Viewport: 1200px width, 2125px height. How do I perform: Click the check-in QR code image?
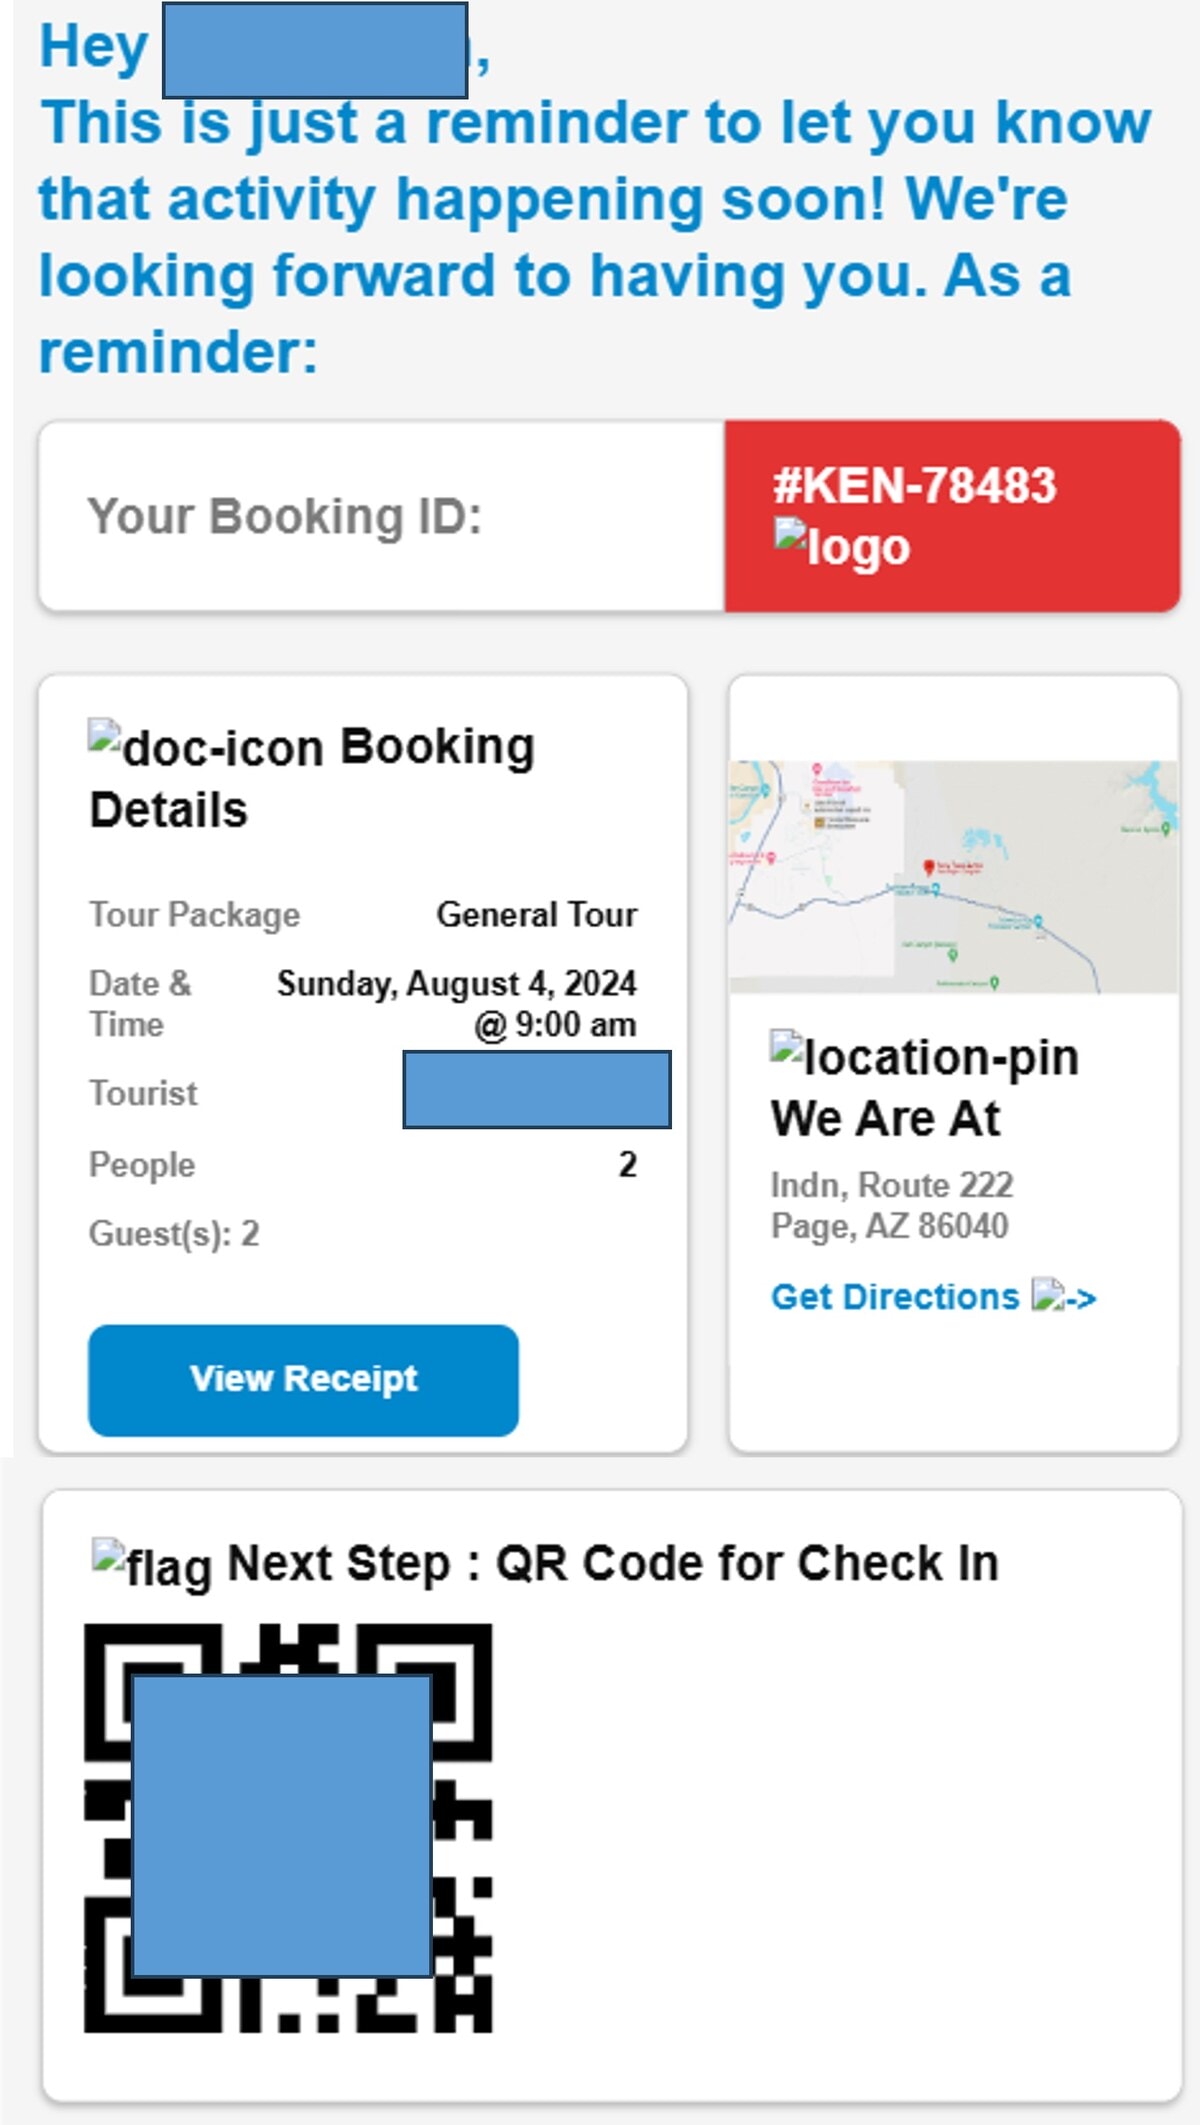coord(288,1828)
